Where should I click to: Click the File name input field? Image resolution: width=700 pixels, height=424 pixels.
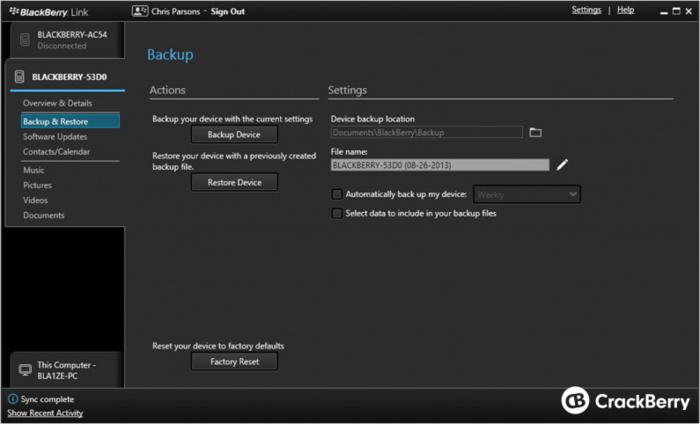click(440, 165)
